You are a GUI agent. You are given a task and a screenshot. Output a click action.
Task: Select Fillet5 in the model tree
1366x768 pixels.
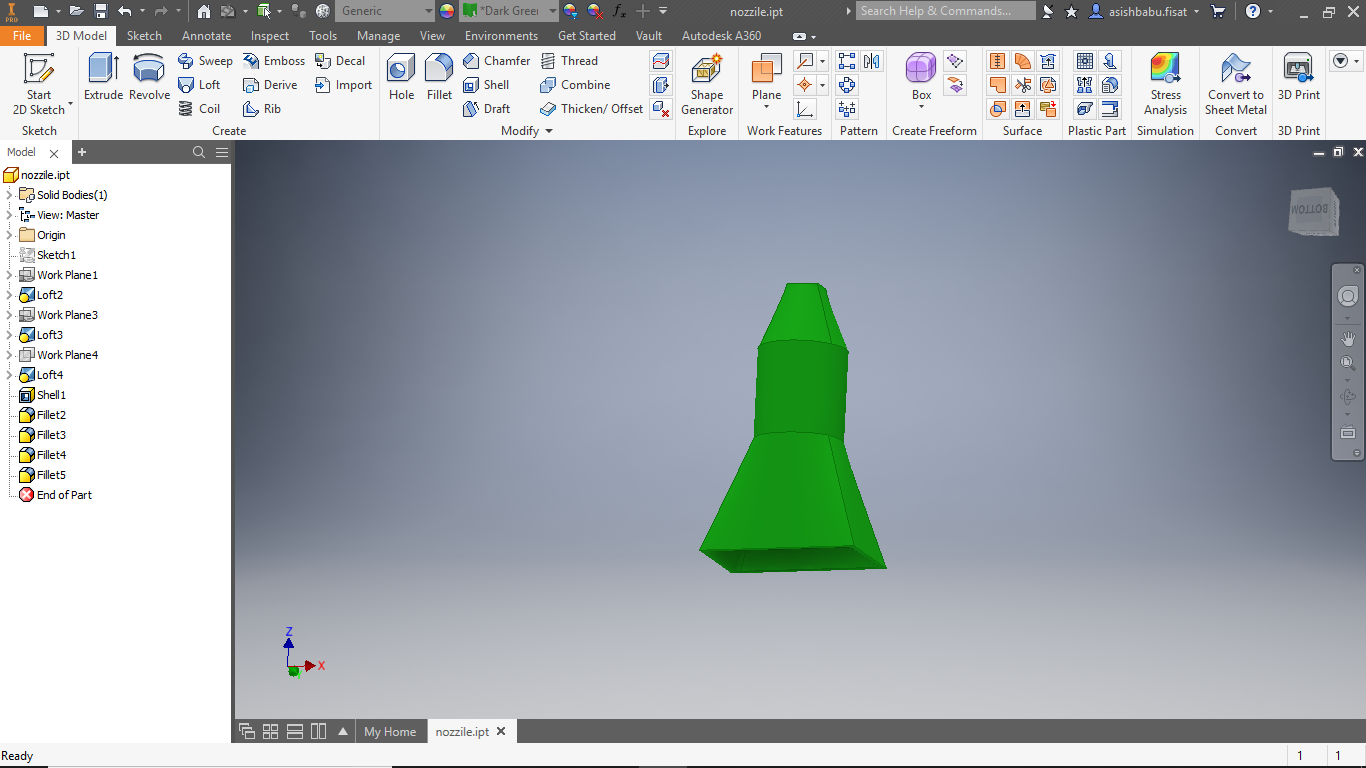coord(51,475)
